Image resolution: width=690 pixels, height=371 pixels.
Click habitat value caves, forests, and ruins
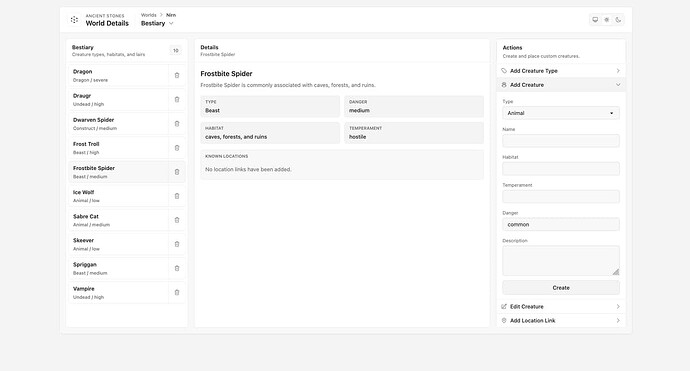pyautogui.click(x=236, y=137)
